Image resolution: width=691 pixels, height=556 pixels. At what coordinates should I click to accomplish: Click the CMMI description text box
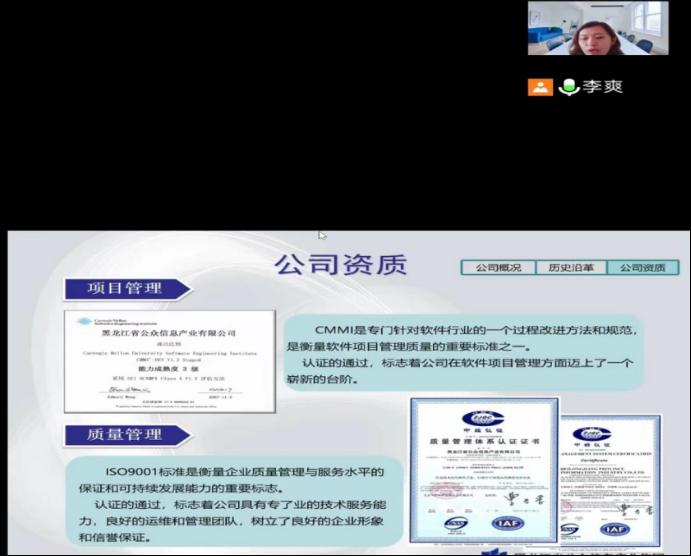pos(462,354)
